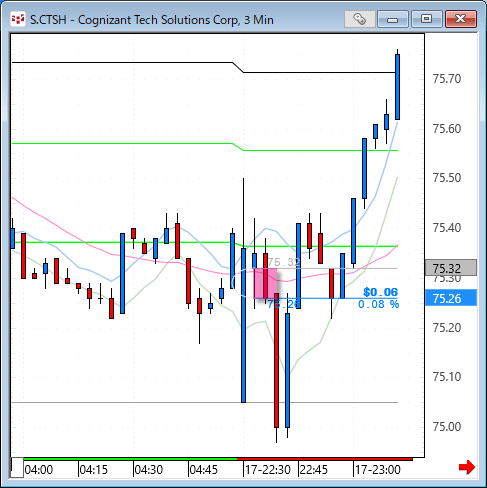This screenshot has height=488, width=487.
Task: Click the 75.60 price scale value
Action: tap(447, 129)
